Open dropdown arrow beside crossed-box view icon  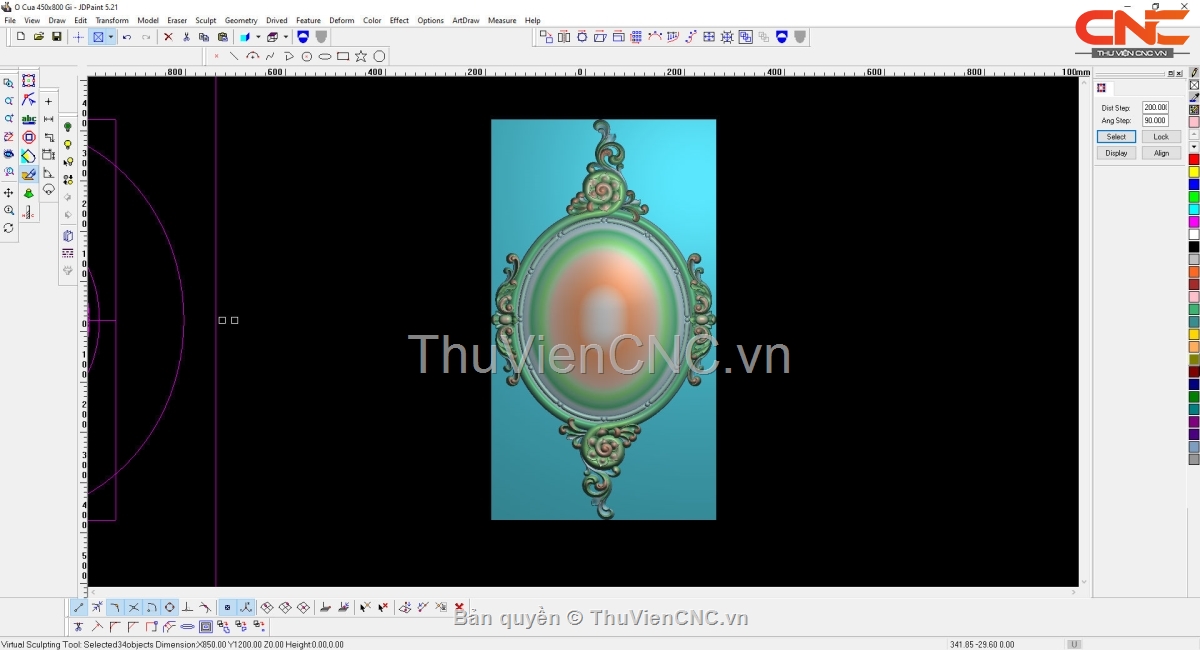point(111,37)
